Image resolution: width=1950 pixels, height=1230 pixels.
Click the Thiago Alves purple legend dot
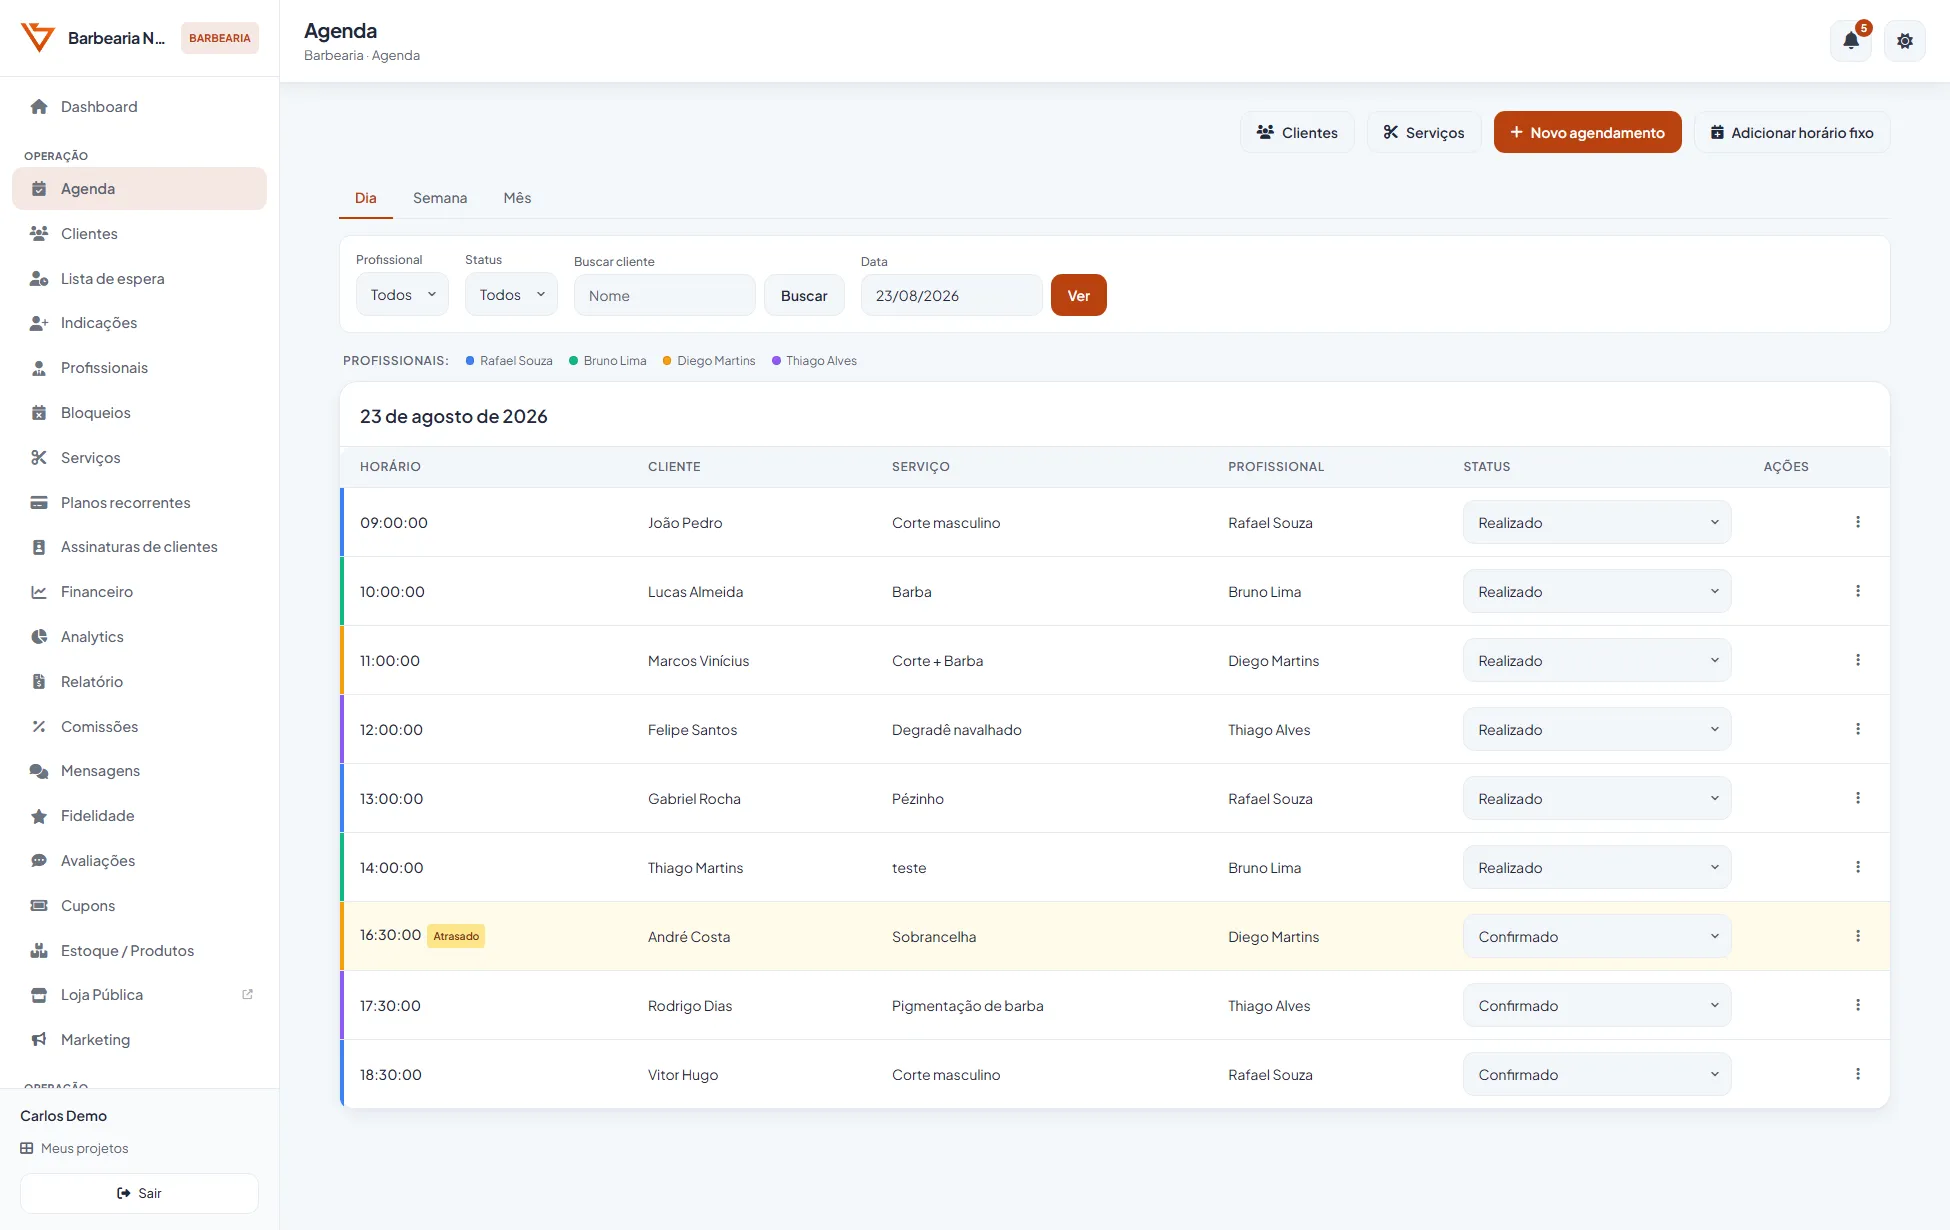click(x=776, y=361)
